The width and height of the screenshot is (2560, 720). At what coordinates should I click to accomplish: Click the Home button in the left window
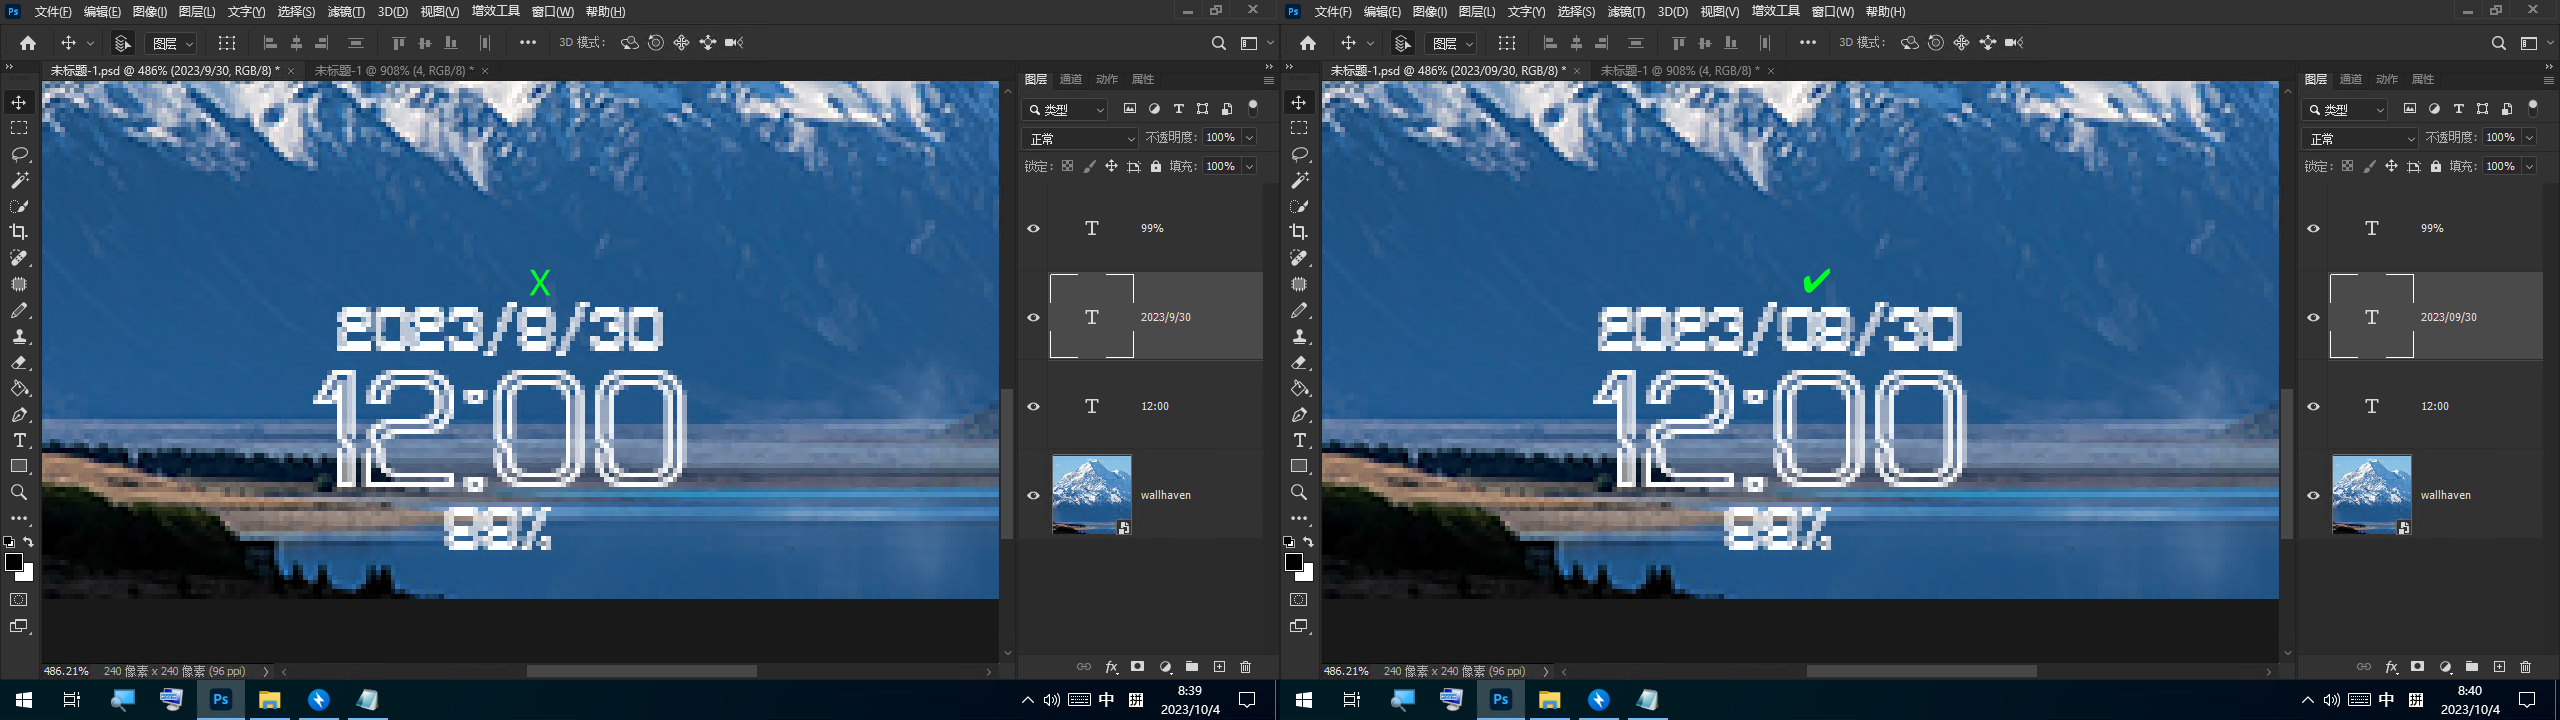[28, 43]
